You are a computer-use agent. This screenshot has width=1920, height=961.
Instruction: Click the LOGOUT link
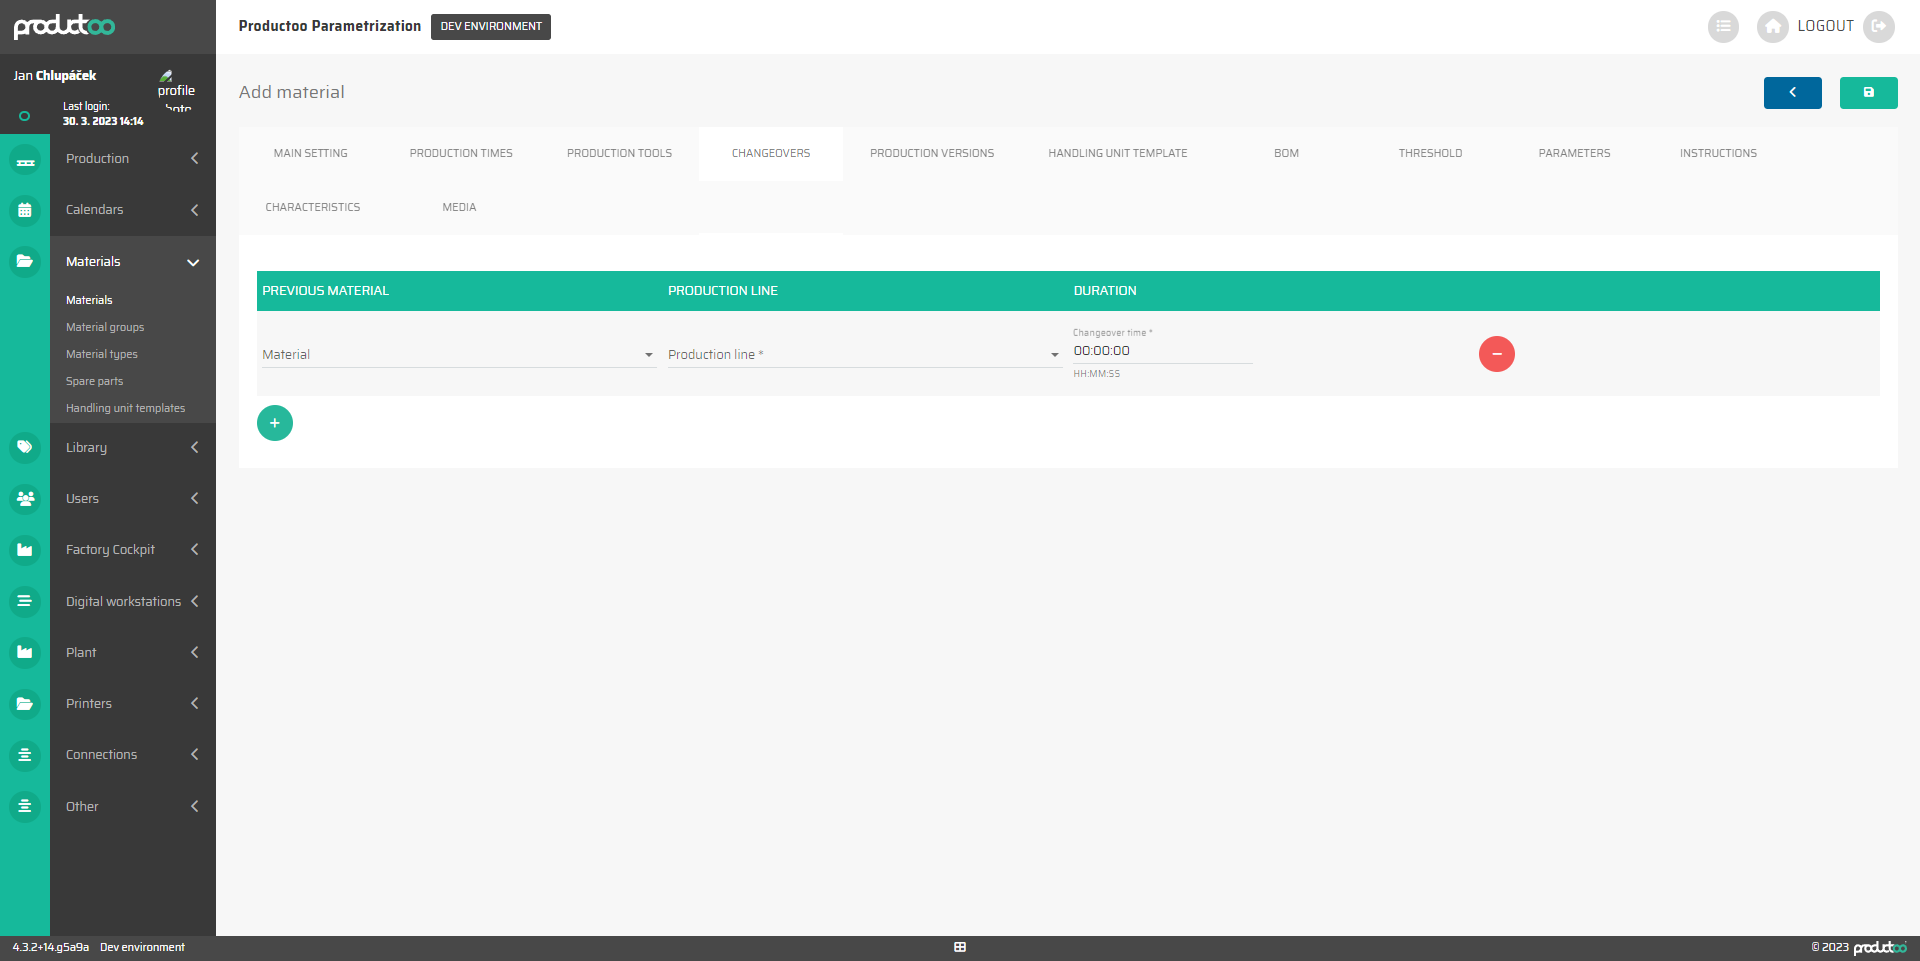(x=1825, y=26)
